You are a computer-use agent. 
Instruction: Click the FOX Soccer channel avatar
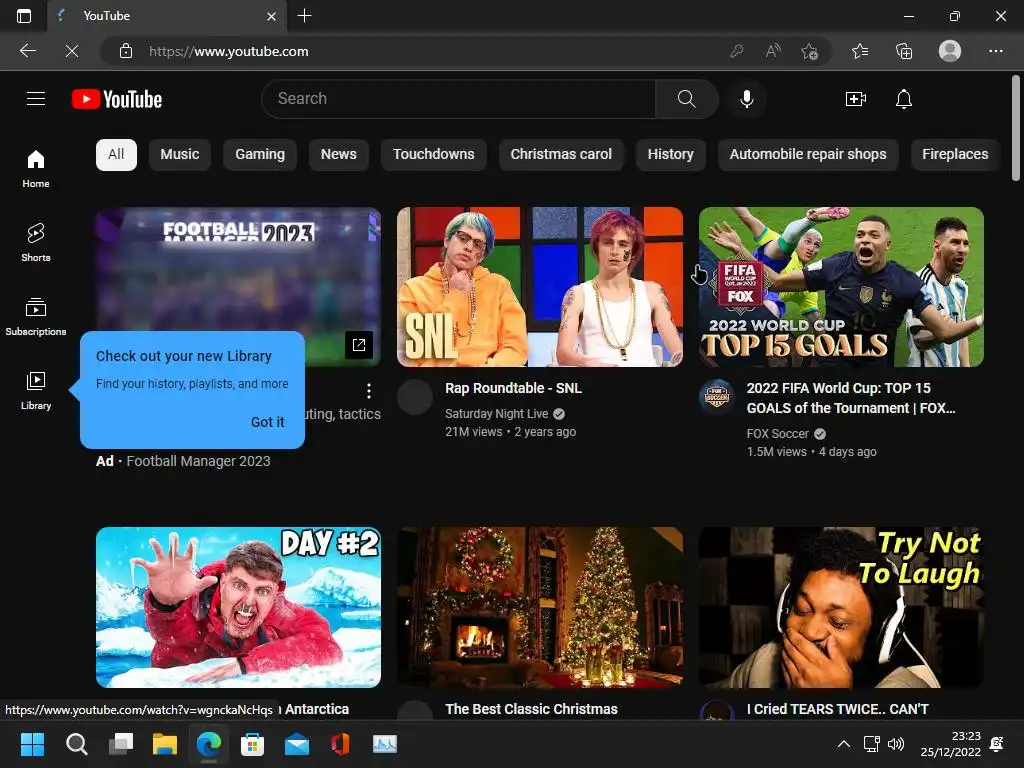(716, 396)
